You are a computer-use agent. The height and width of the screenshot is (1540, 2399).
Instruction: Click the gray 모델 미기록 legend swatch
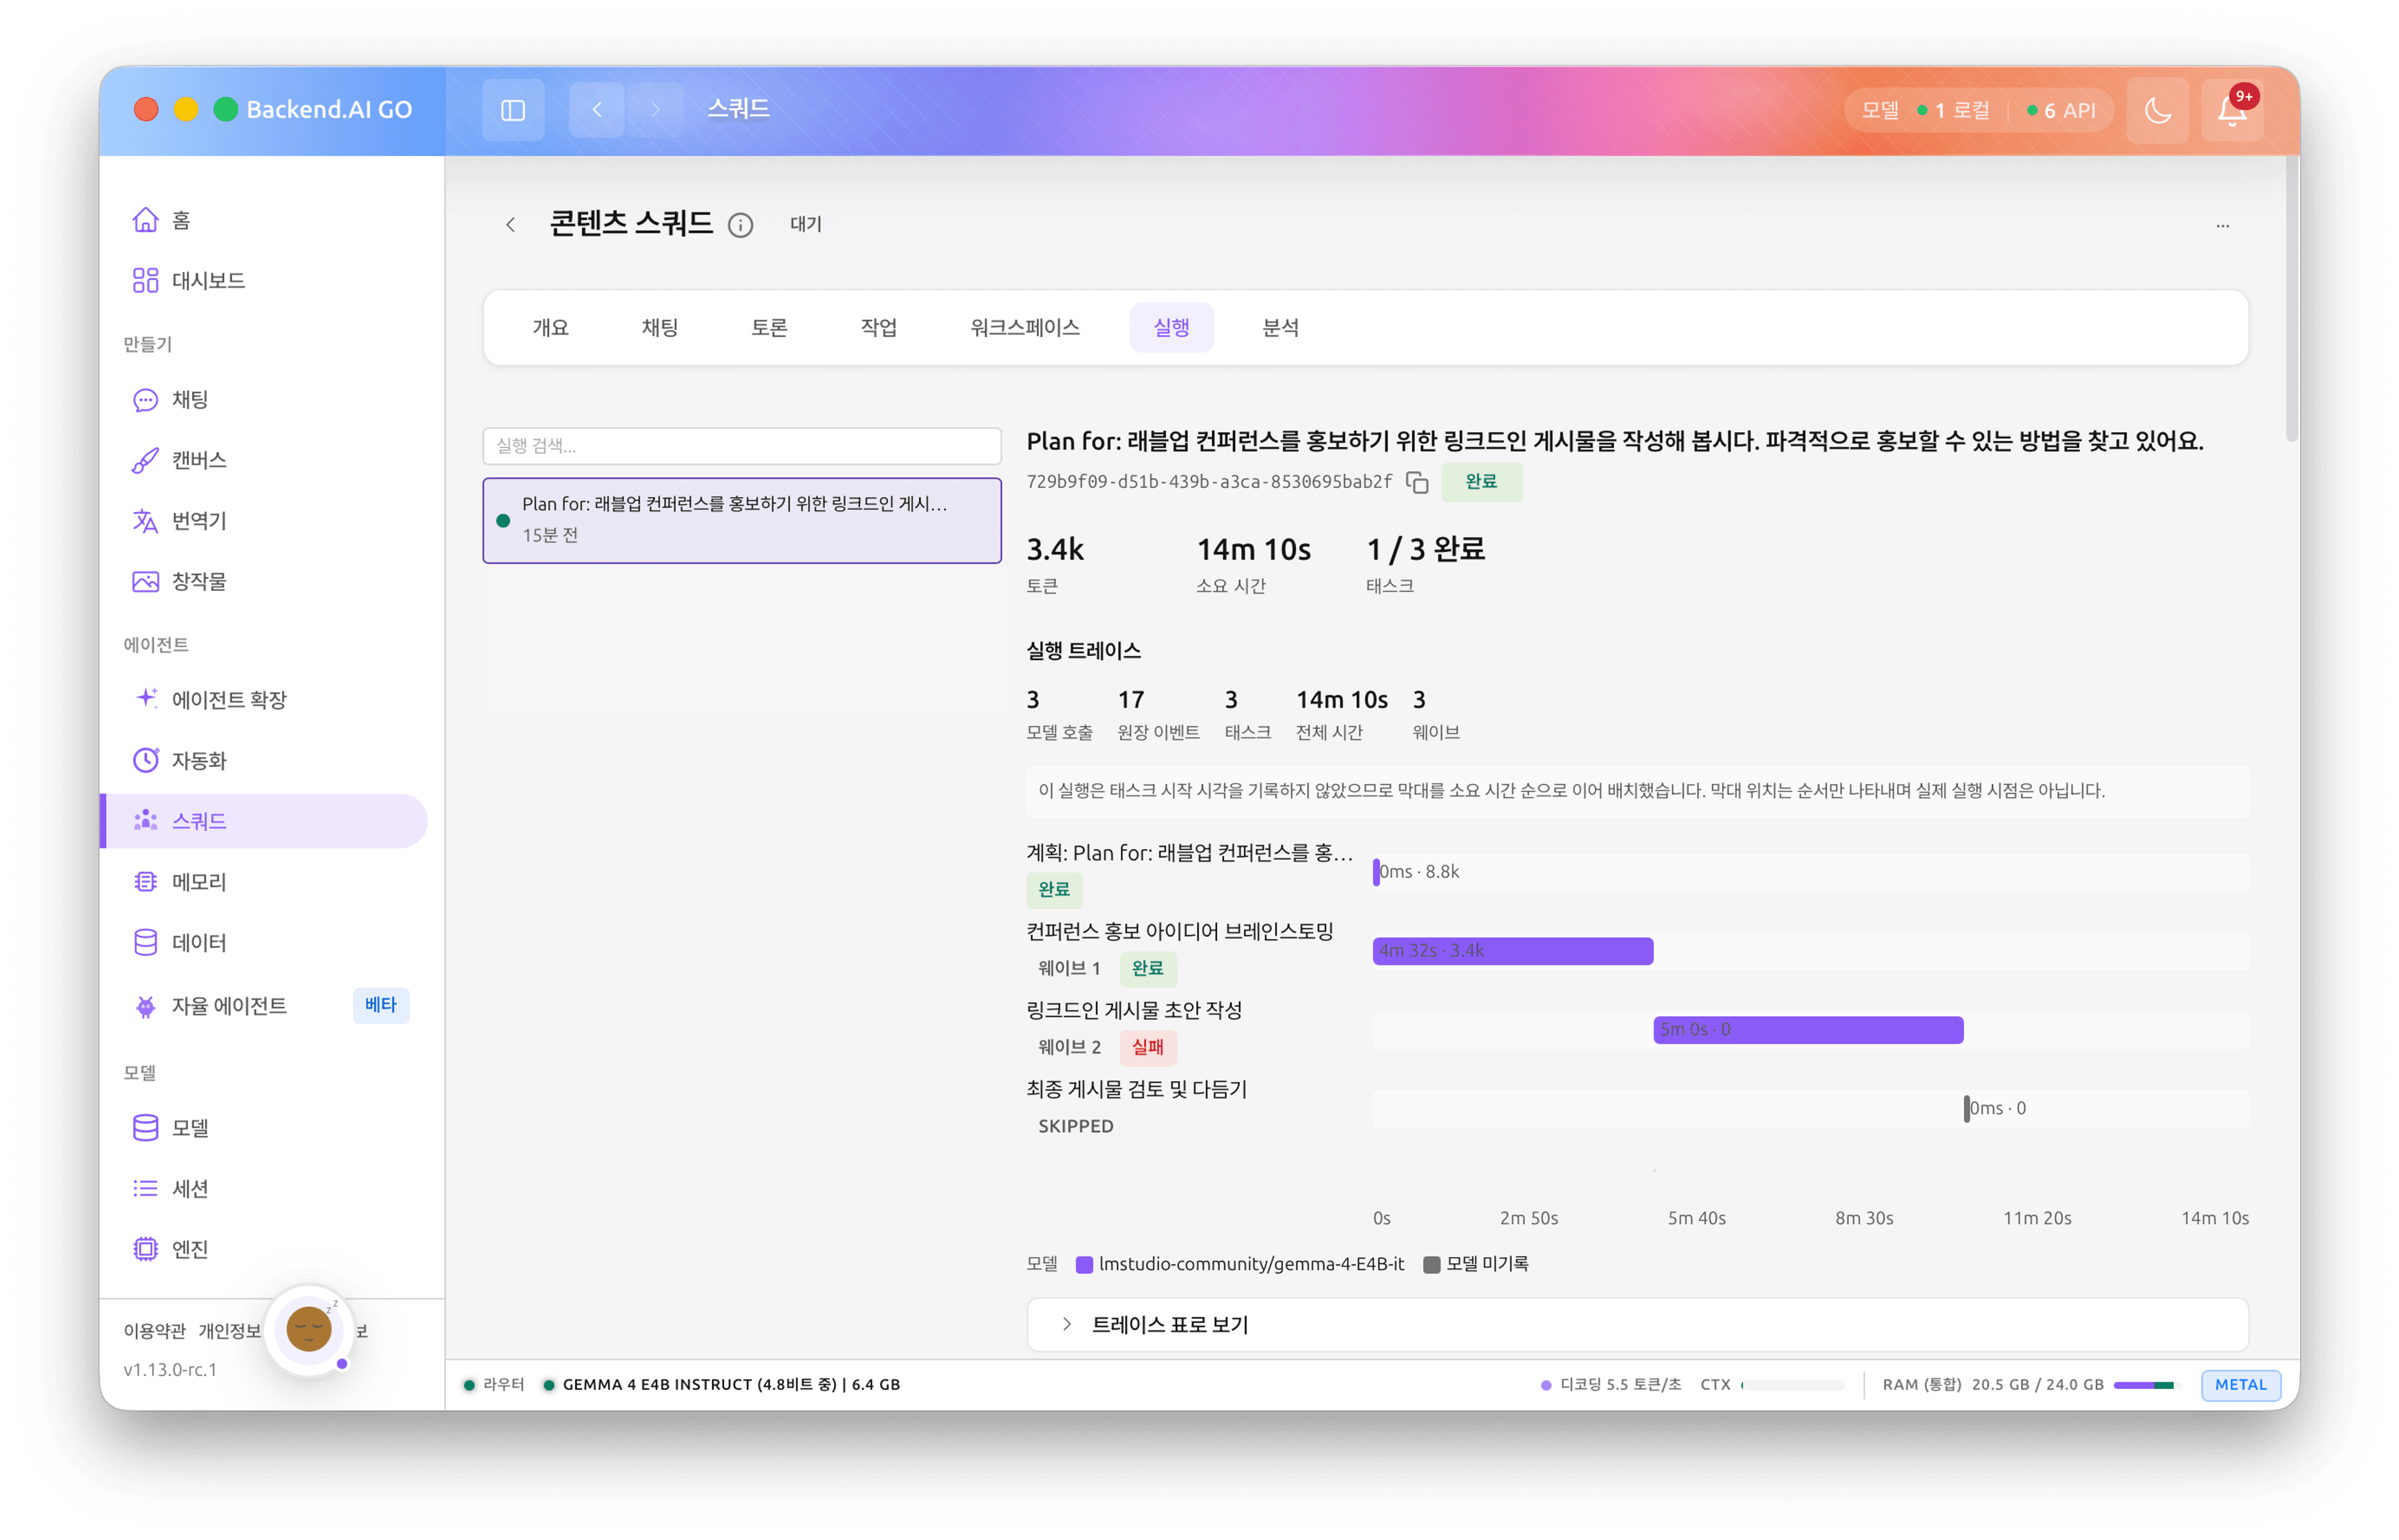coord(1432,1265)
